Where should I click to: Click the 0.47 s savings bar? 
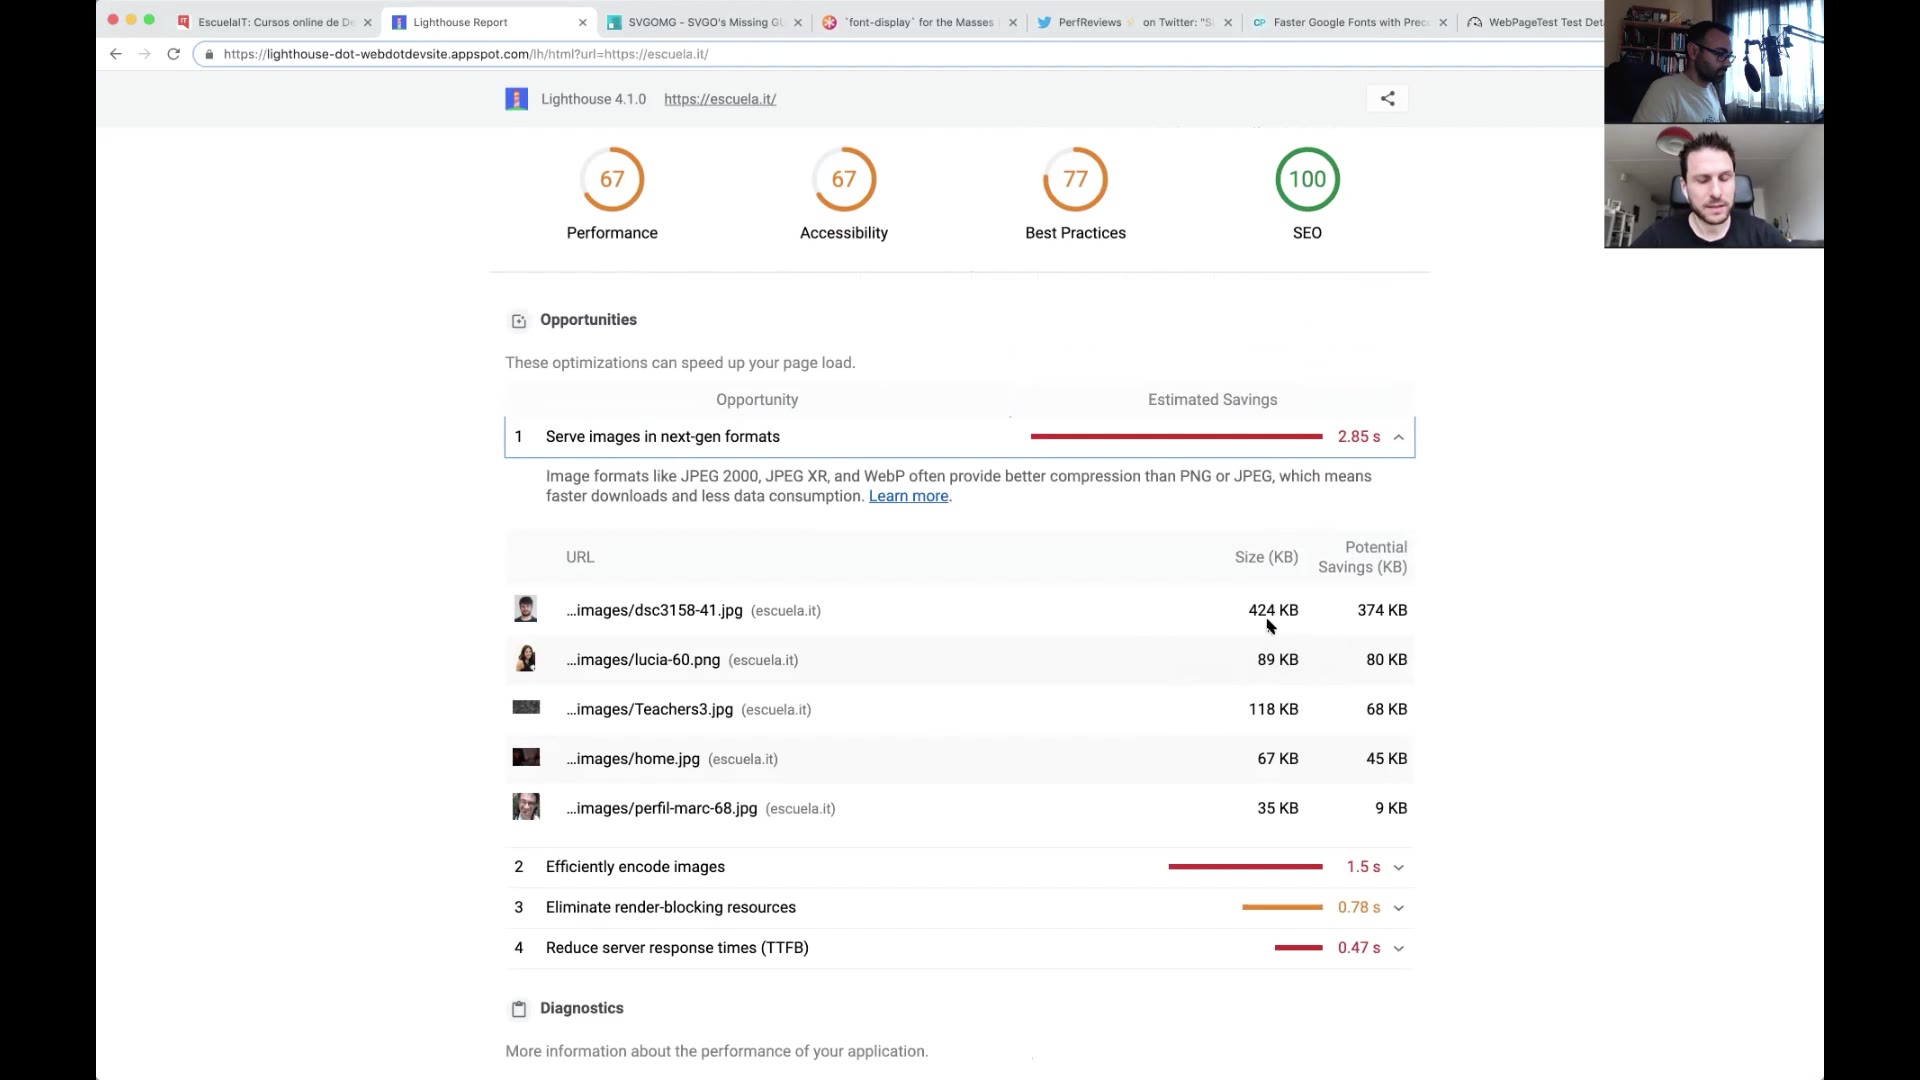click(1298, 948)
